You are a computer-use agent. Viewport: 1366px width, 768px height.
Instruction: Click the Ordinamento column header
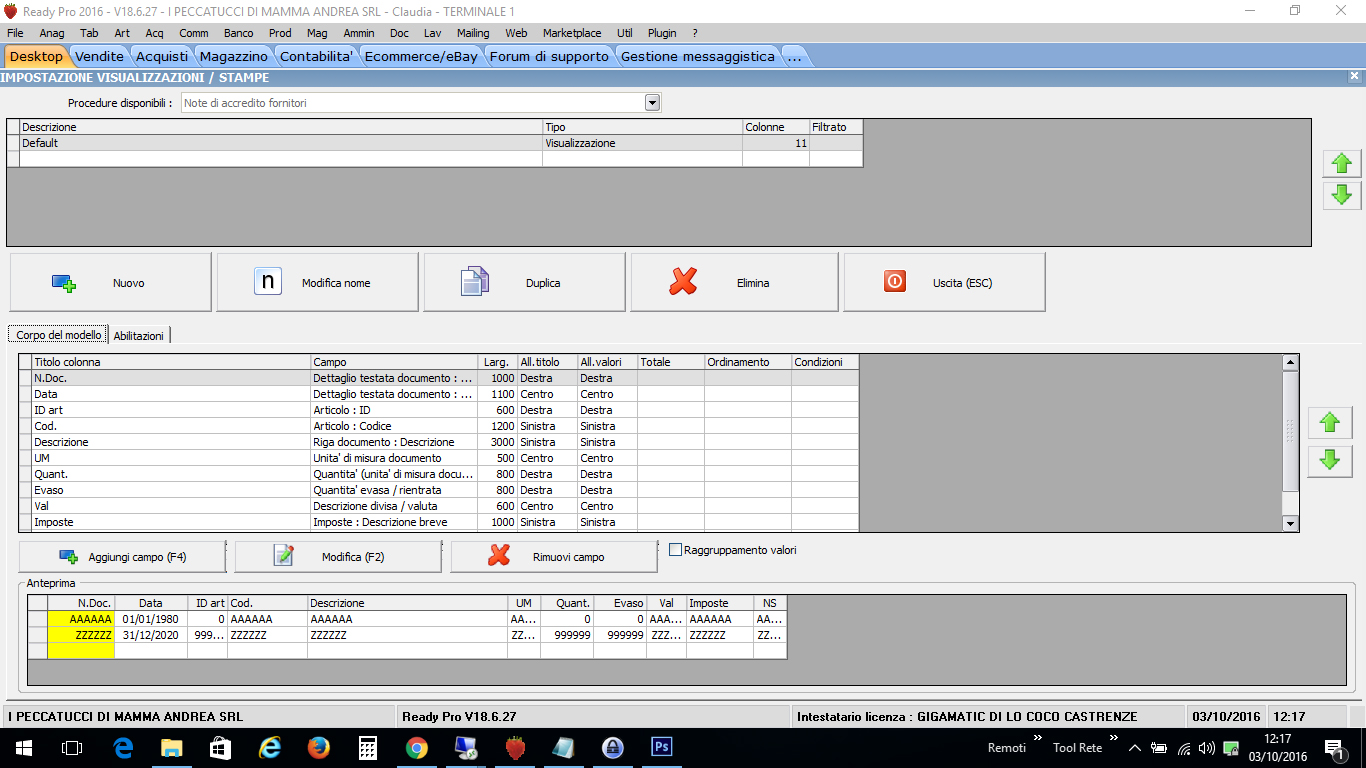pos(748,362)
